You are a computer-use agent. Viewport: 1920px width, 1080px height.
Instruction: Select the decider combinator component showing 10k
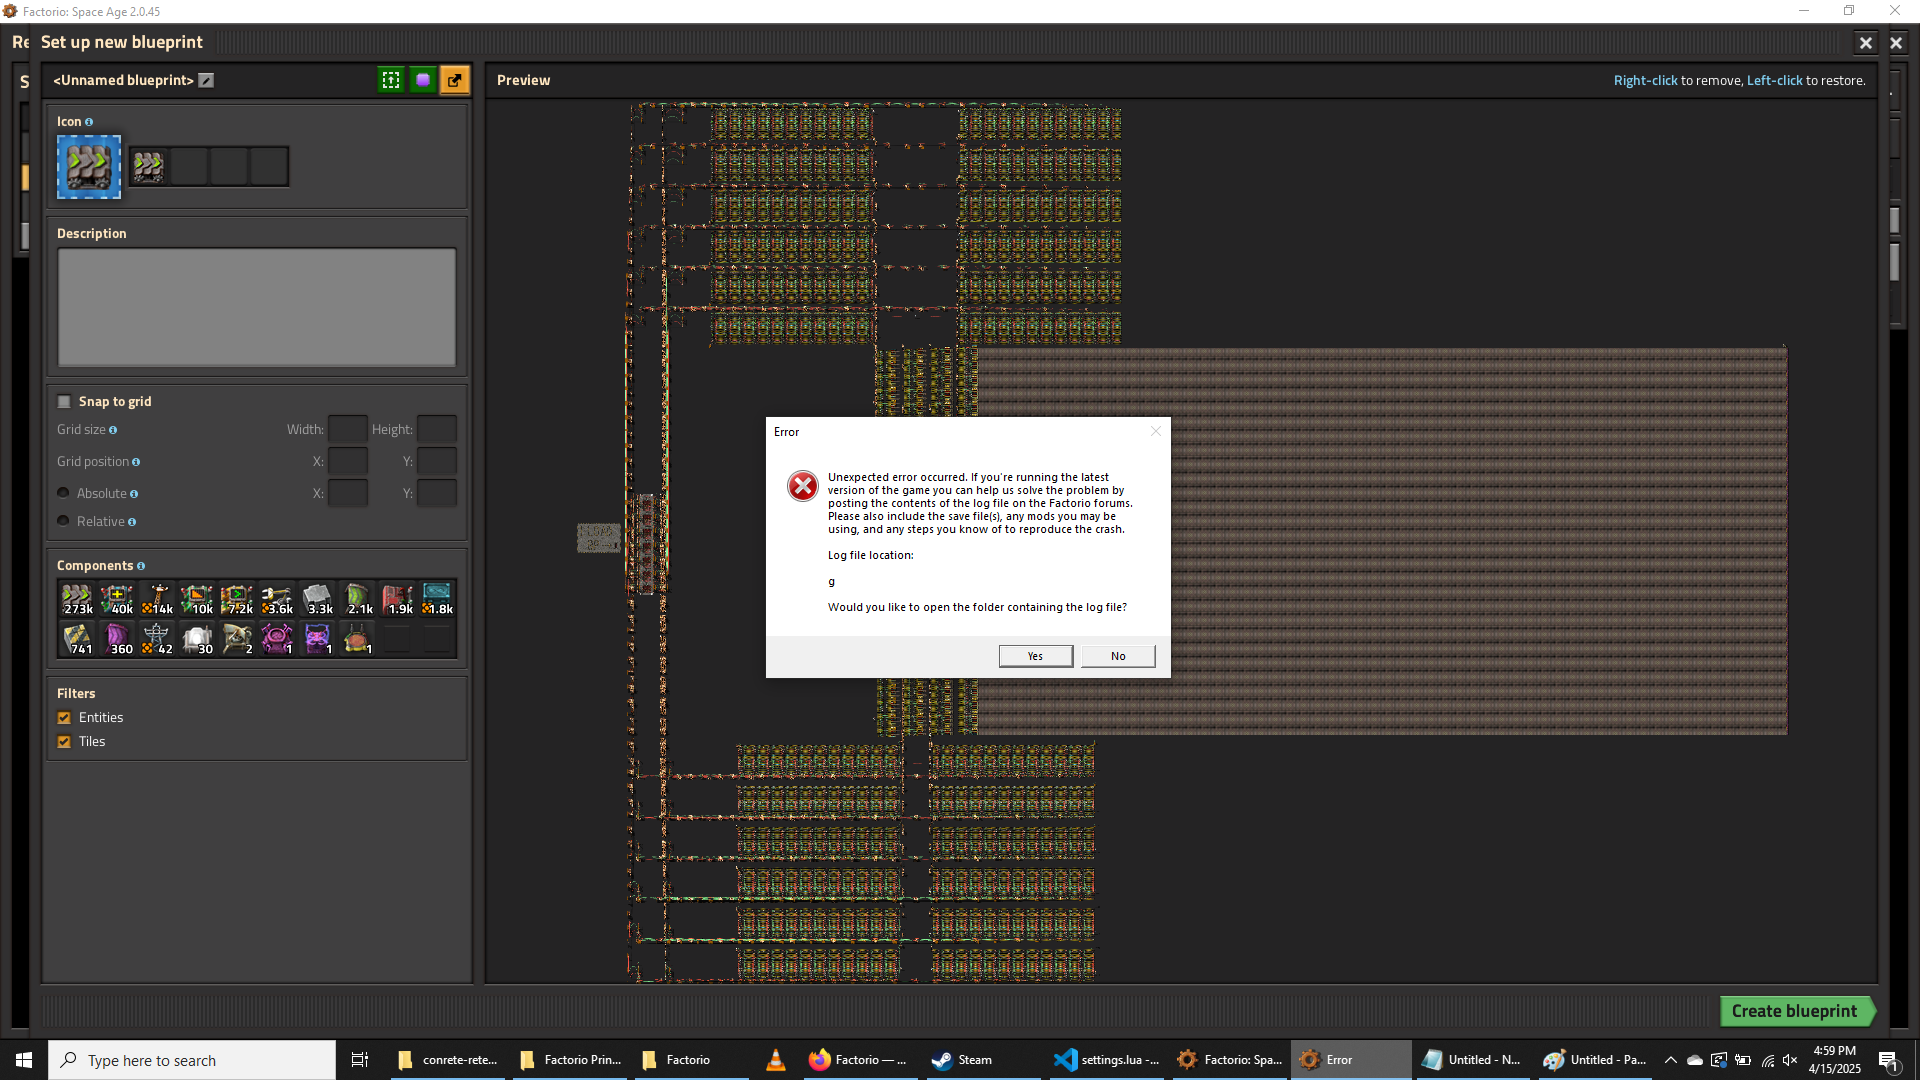pos(197,599)
